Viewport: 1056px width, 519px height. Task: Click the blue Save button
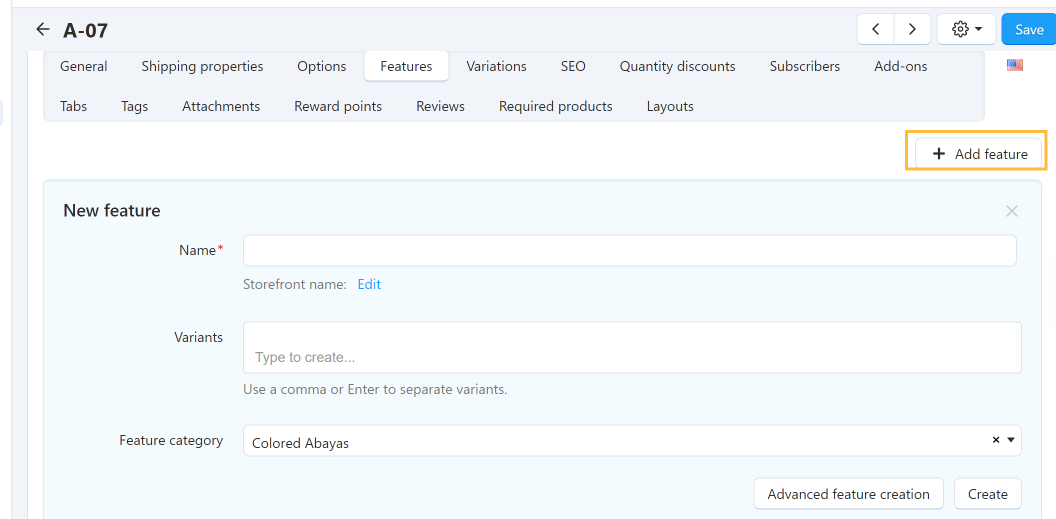pos(1028,29)
